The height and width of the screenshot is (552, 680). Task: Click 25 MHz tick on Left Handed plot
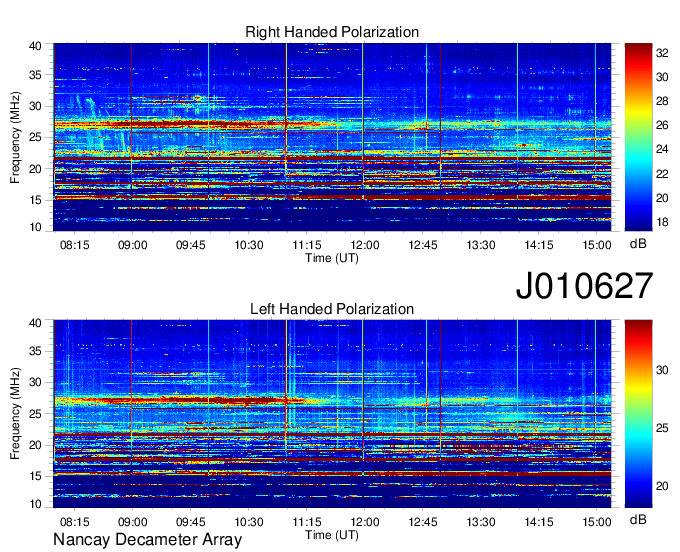coord(35,414)
